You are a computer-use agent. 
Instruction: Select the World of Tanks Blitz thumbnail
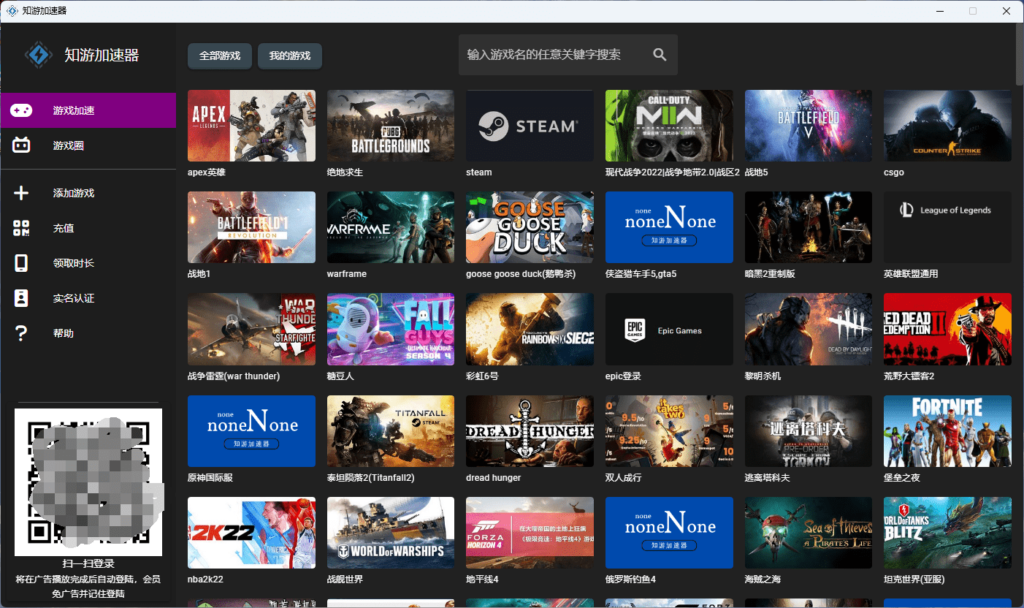[x=948, y=533]
